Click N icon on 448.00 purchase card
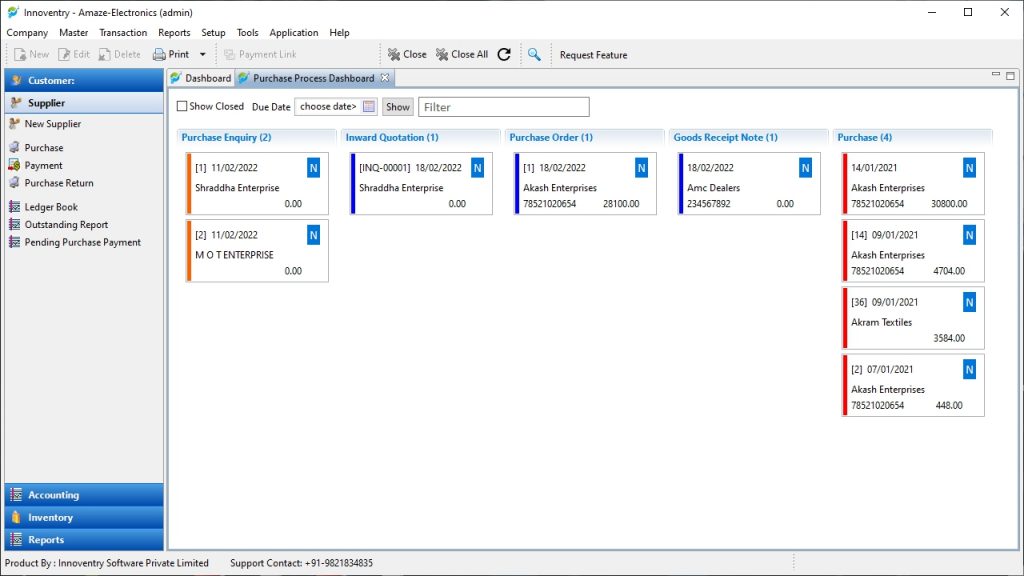The height and width of the screenshot is (576, 1024). point(969,370)
